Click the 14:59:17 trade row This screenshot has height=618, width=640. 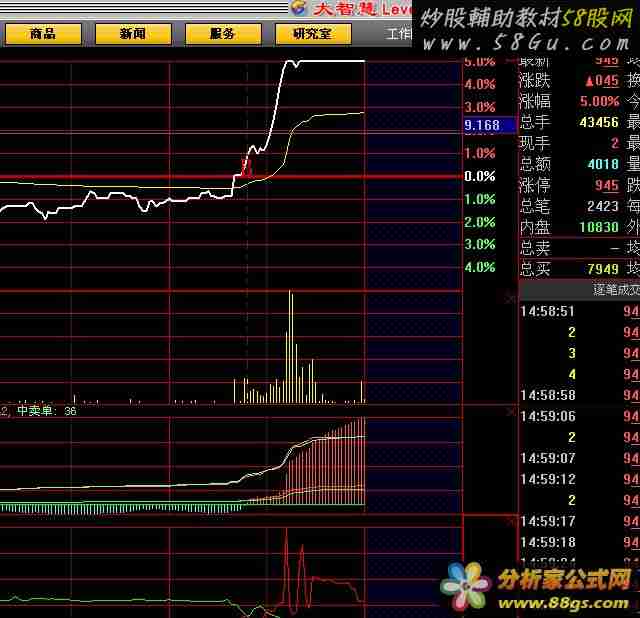tap(580, 521)
